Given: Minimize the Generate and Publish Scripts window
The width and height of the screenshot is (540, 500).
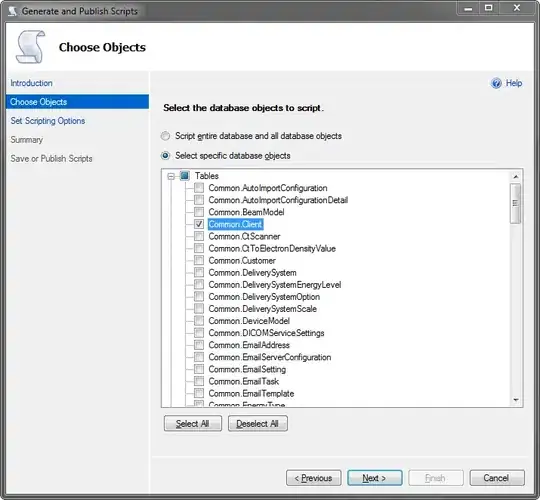Looking at the screenshot, I should tap(468, 8).
